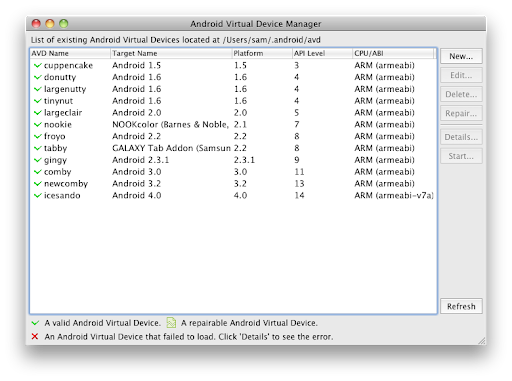Click the NOOKcolor (Barnes & Noble target cell
This screenshot has height=381, width=512.
(171, 125)
